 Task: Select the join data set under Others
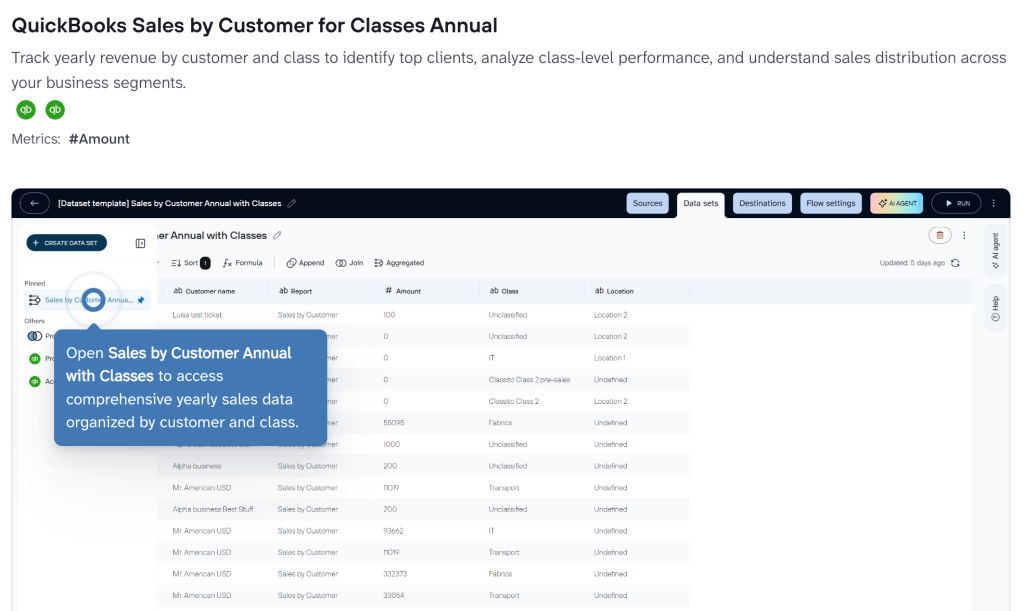40,336
